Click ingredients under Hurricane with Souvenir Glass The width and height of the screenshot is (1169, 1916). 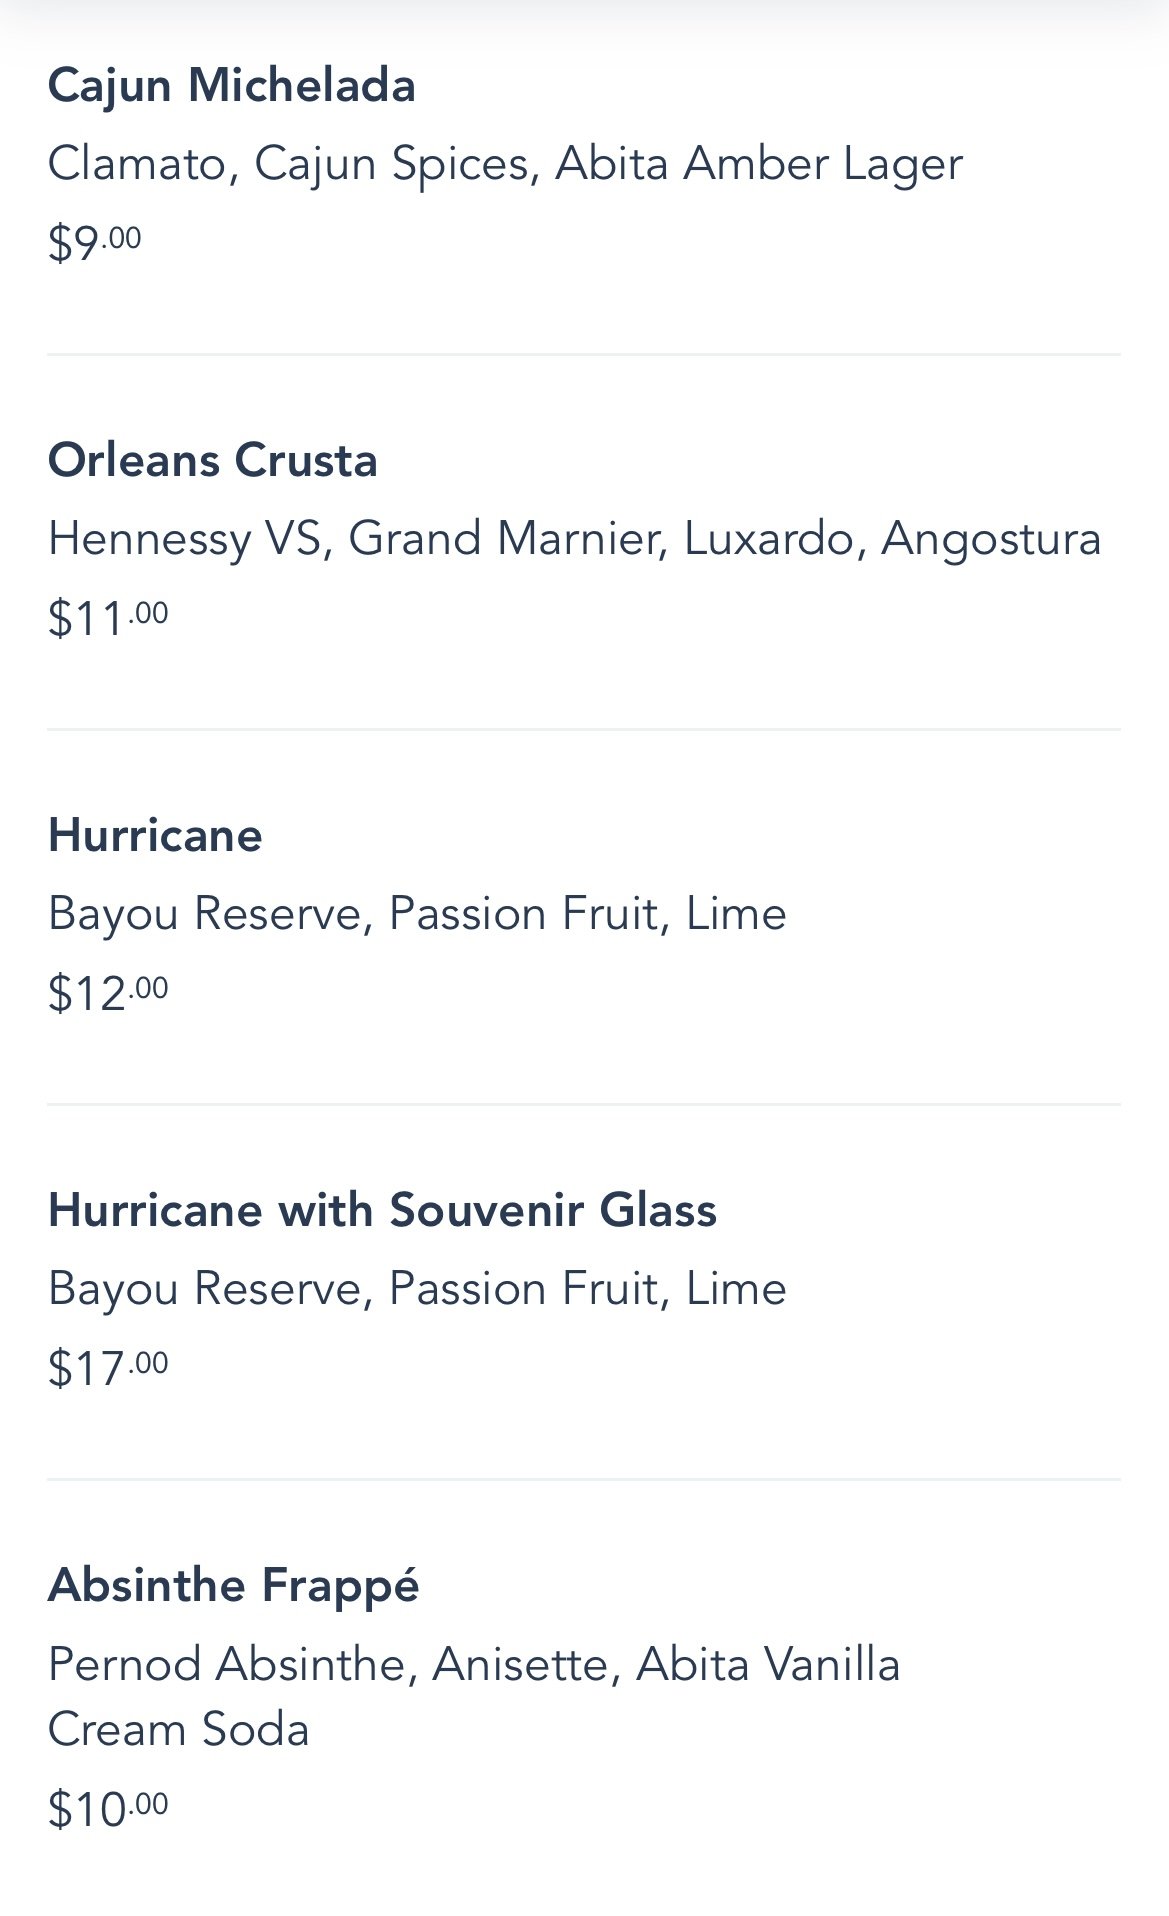point(417,1289)
